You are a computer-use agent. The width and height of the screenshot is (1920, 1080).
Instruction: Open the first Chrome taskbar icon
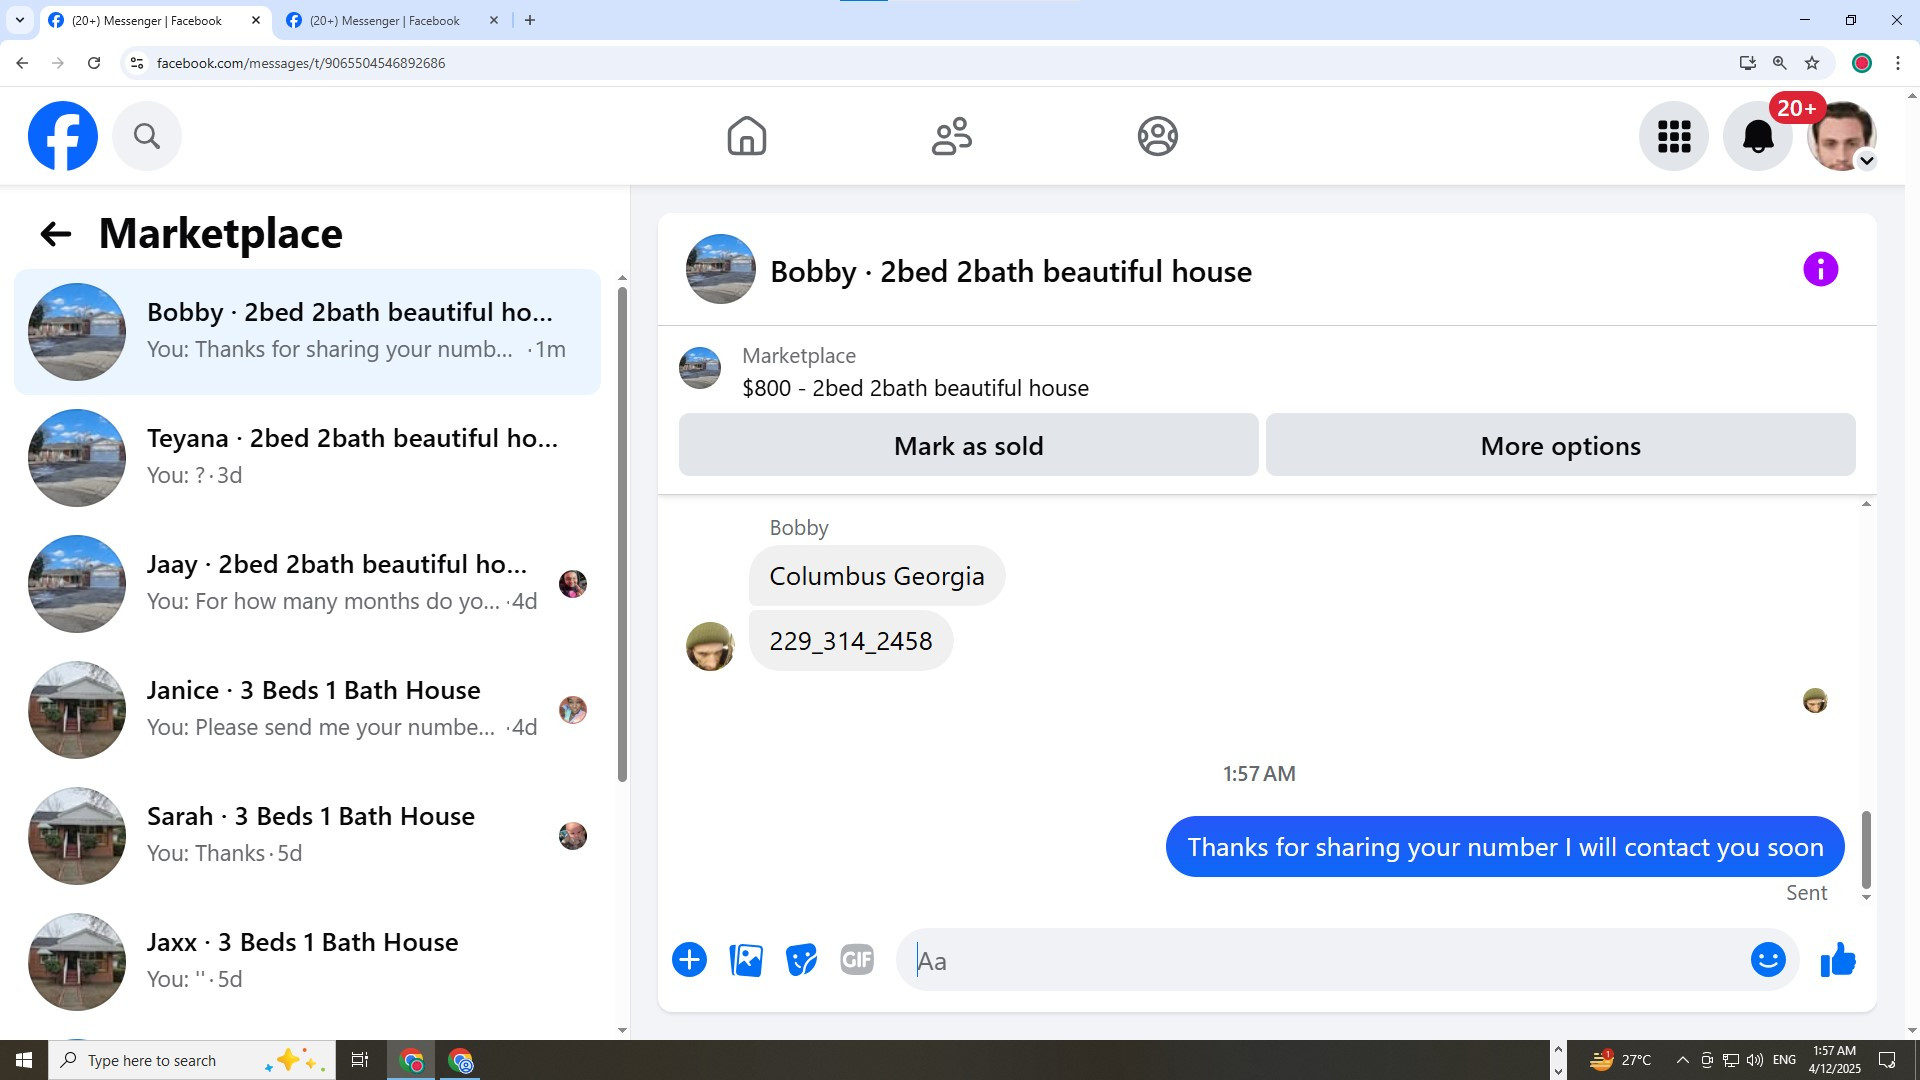coord(412,1060)
